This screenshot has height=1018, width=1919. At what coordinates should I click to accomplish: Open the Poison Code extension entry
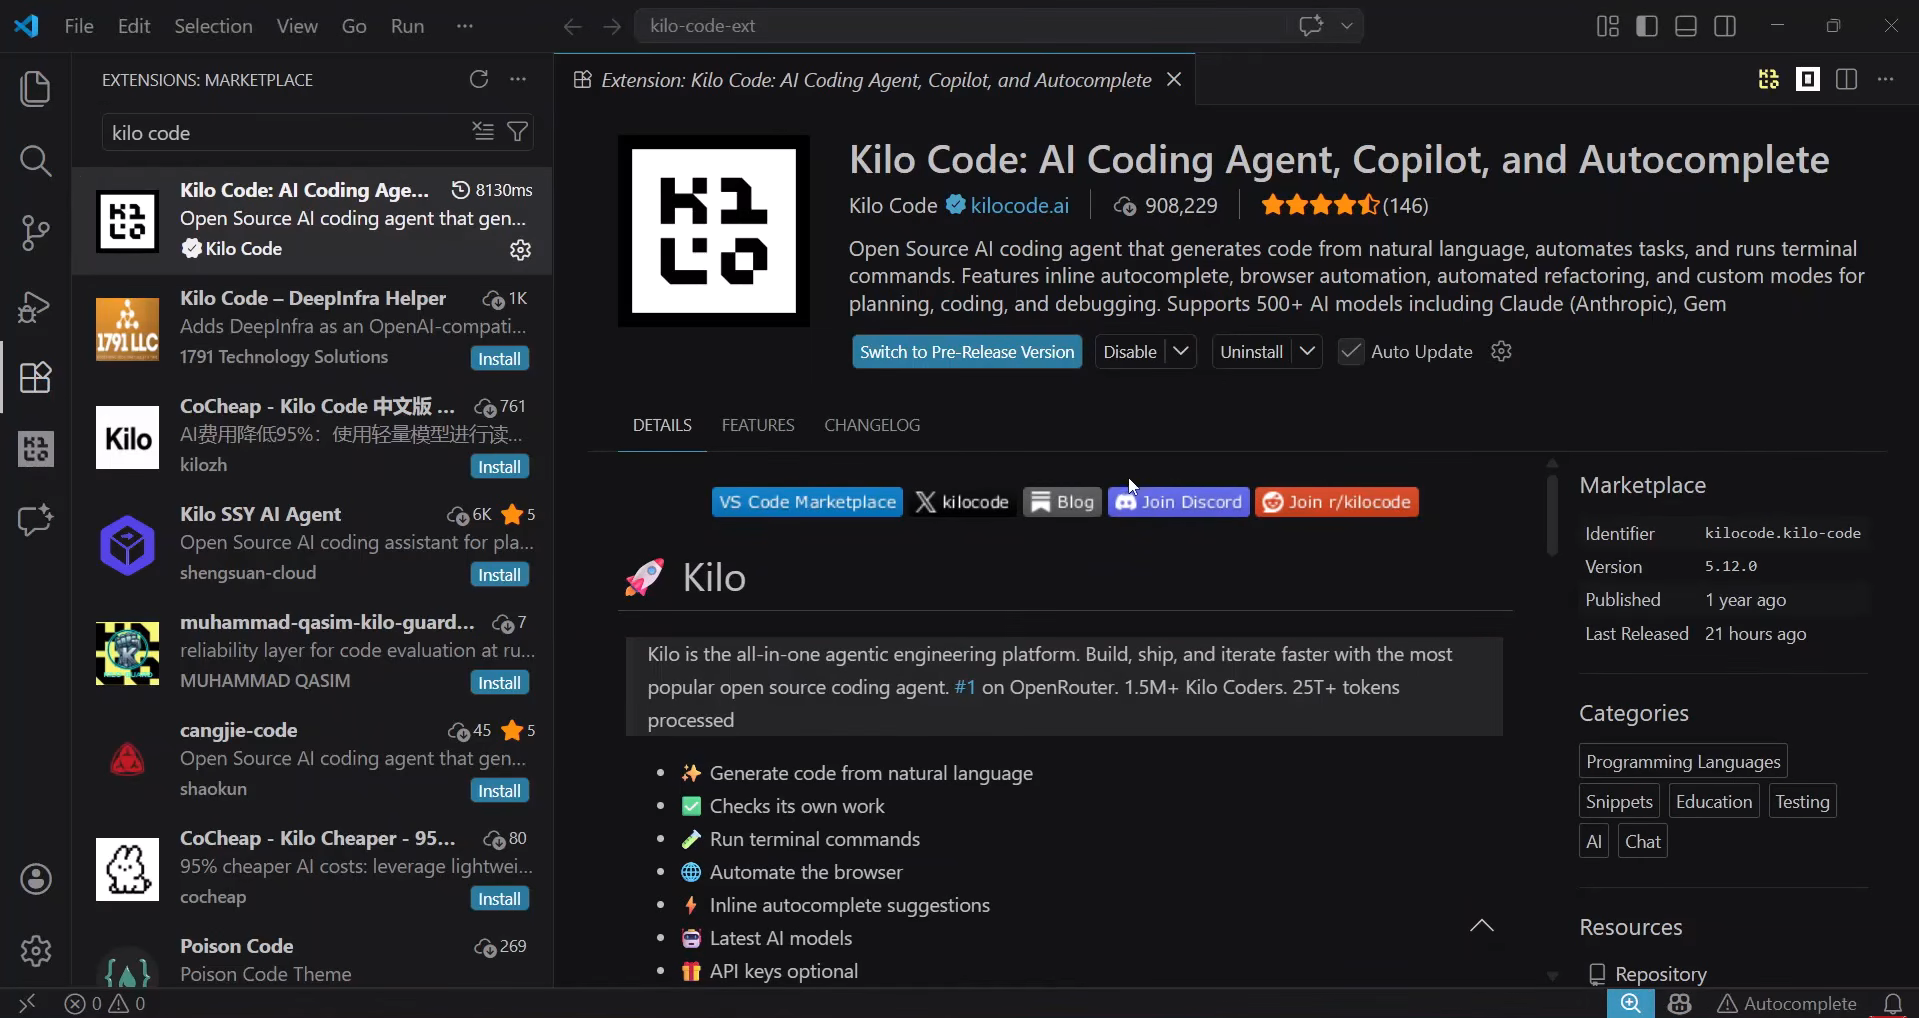(x=312, y=960)
